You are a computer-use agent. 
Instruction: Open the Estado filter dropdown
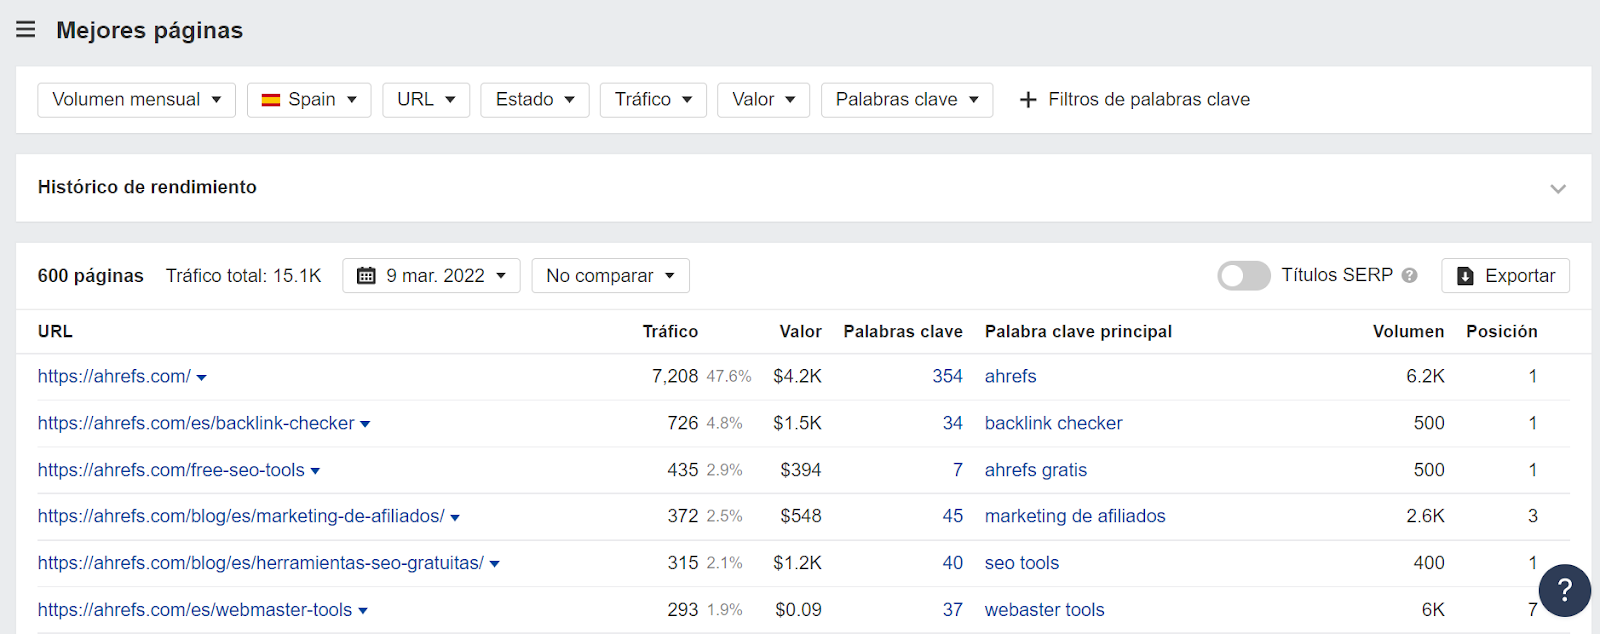535,100
